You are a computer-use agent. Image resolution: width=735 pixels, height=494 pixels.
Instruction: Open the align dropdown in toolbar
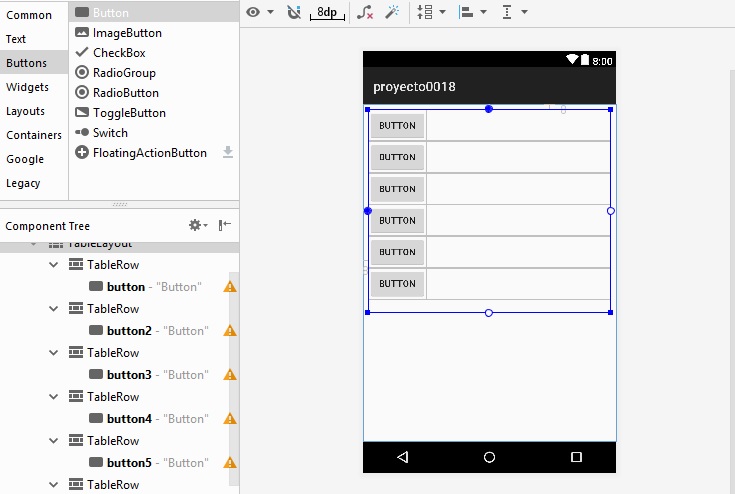[x=471, y=12]
